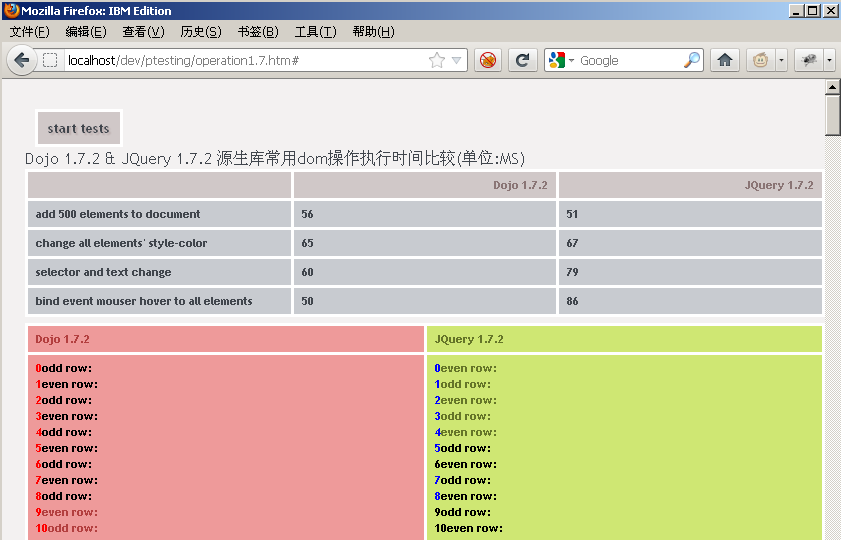Click JQuery value 51 cell

(690, 214)
